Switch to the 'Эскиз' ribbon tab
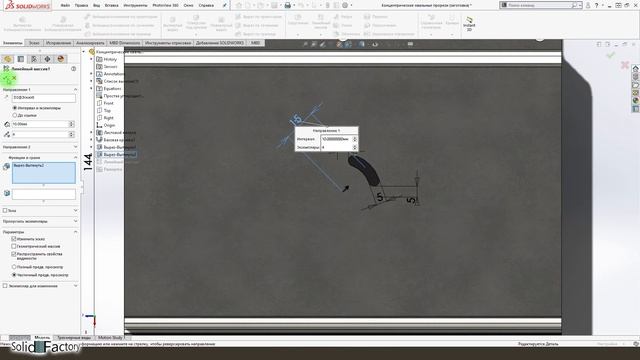The width and height of the screenshot is (640, 360). [x=34, y=42]
